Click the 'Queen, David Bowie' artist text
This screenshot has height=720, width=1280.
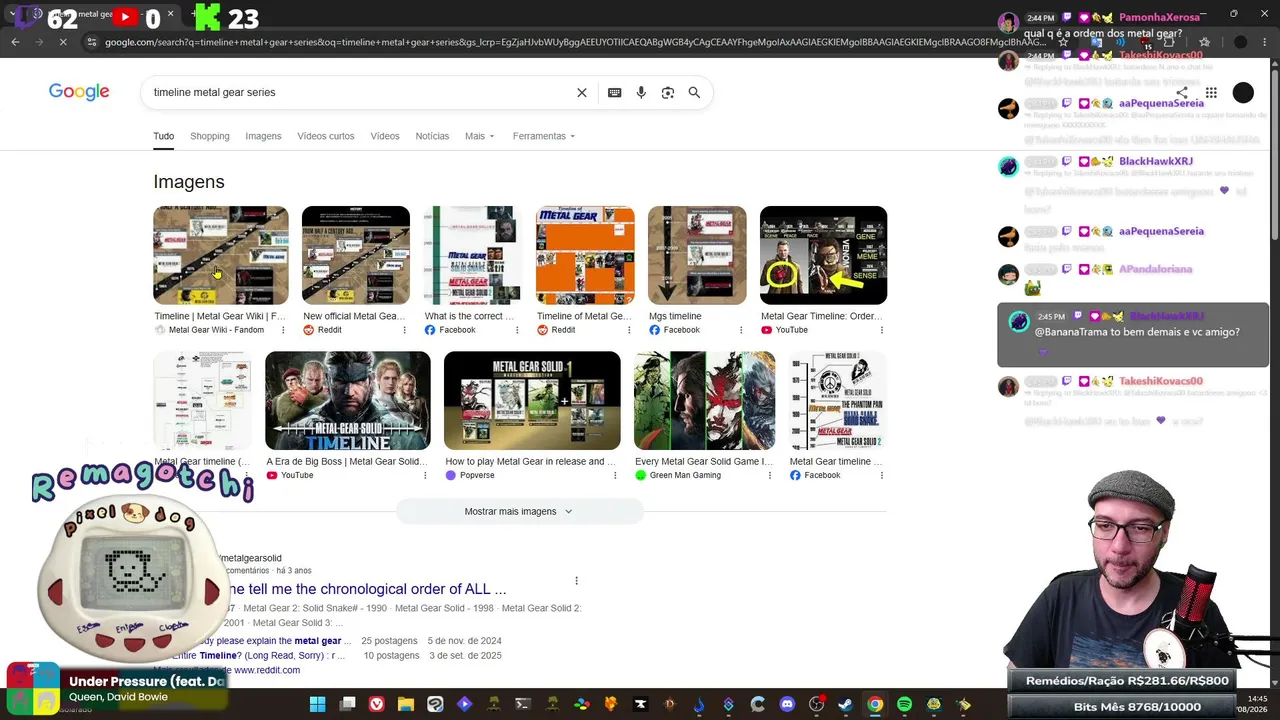(118, 697)
